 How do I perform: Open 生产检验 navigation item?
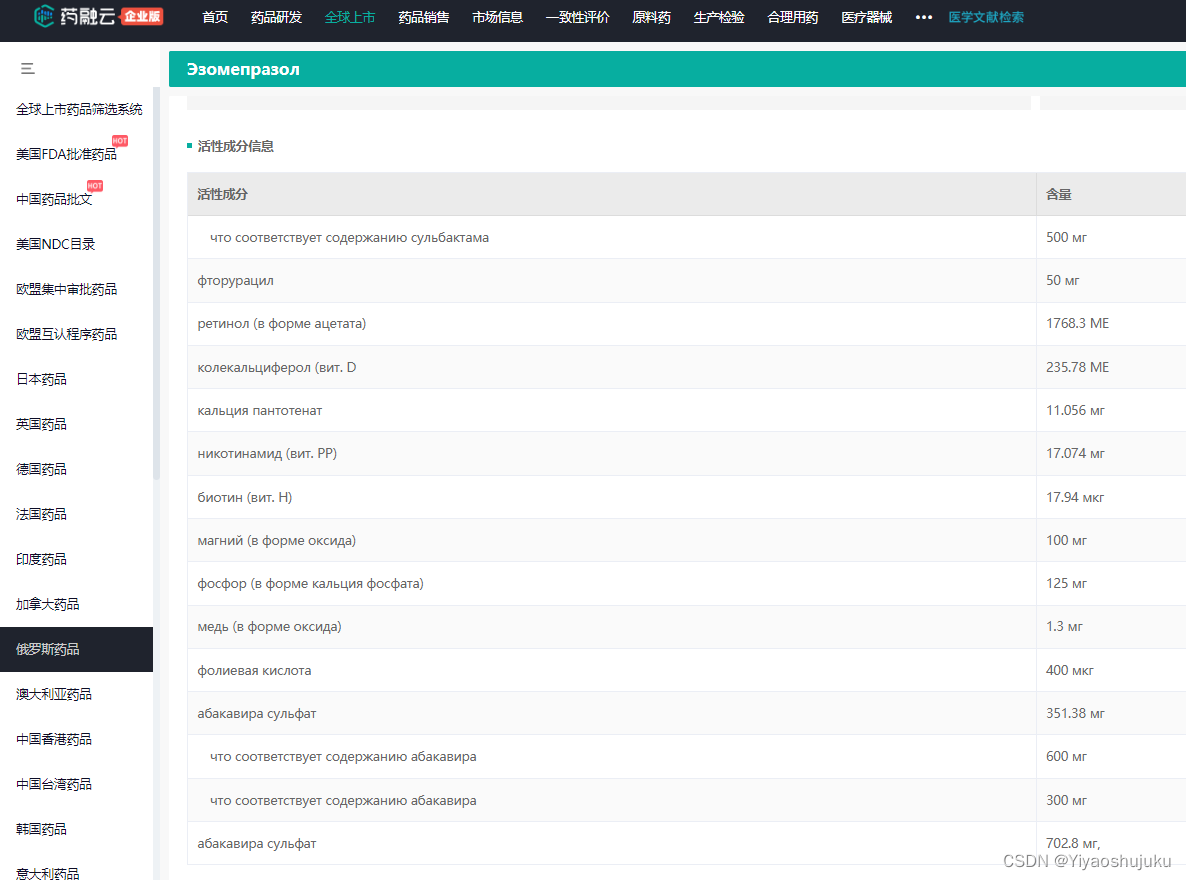(x=719, y=17)
